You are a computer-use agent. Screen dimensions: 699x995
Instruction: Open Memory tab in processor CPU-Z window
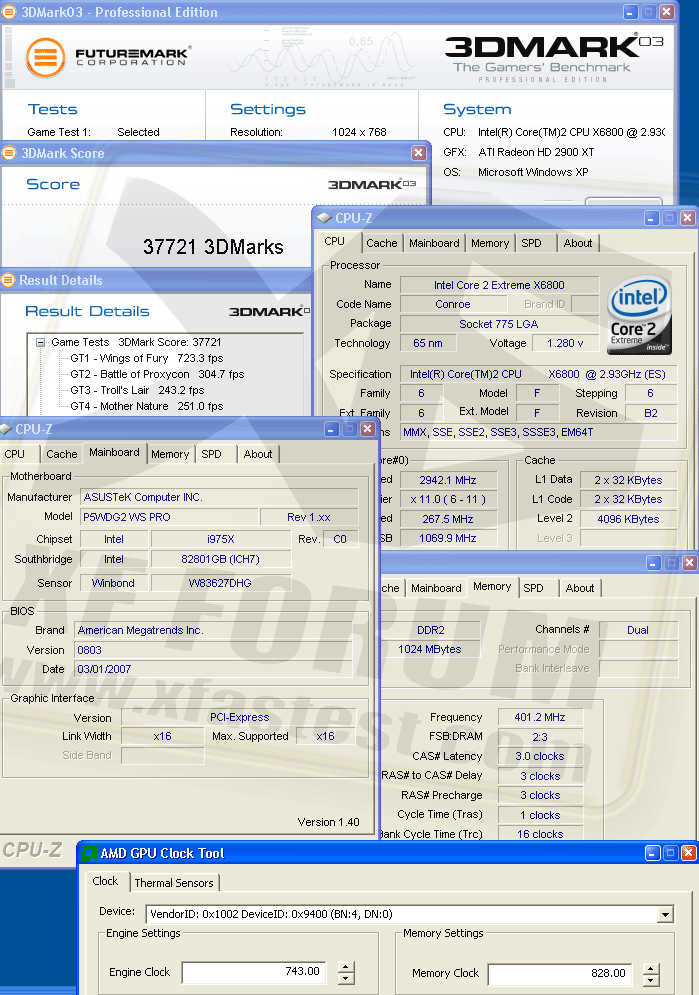pos(490,243)
